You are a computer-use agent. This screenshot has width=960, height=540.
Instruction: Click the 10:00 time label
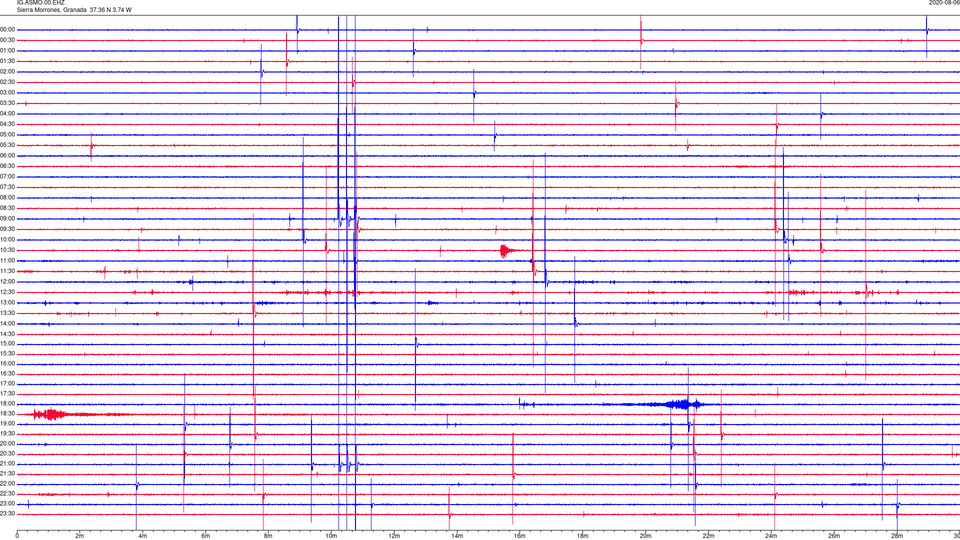8,239
